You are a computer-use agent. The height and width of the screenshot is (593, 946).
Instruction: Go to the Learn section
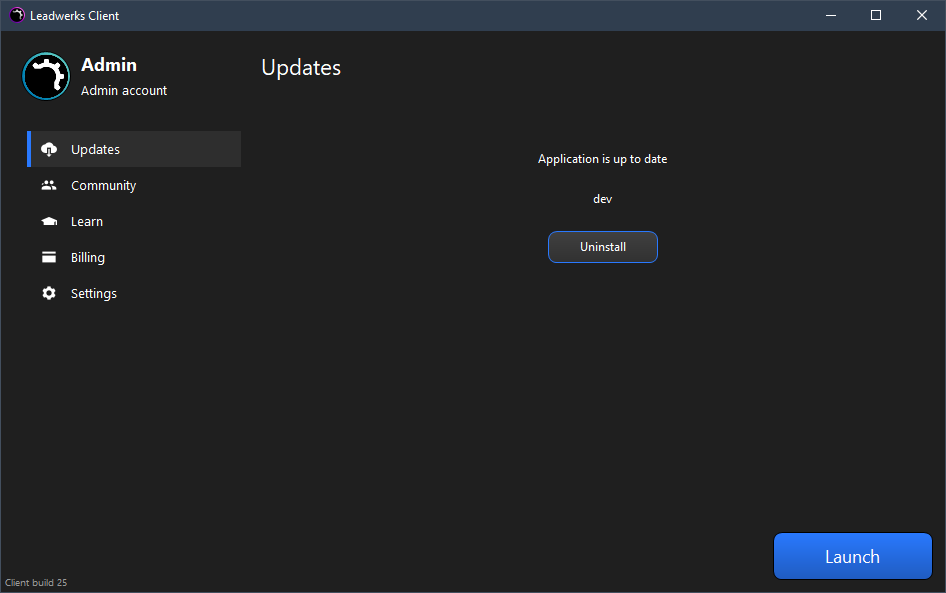[x=134, y=221]
